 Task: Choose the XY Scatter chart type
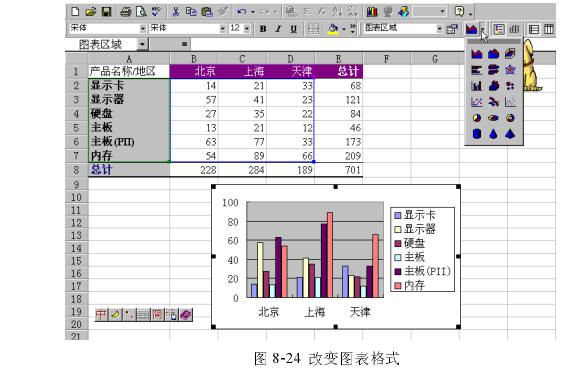[x=510, y=102]
